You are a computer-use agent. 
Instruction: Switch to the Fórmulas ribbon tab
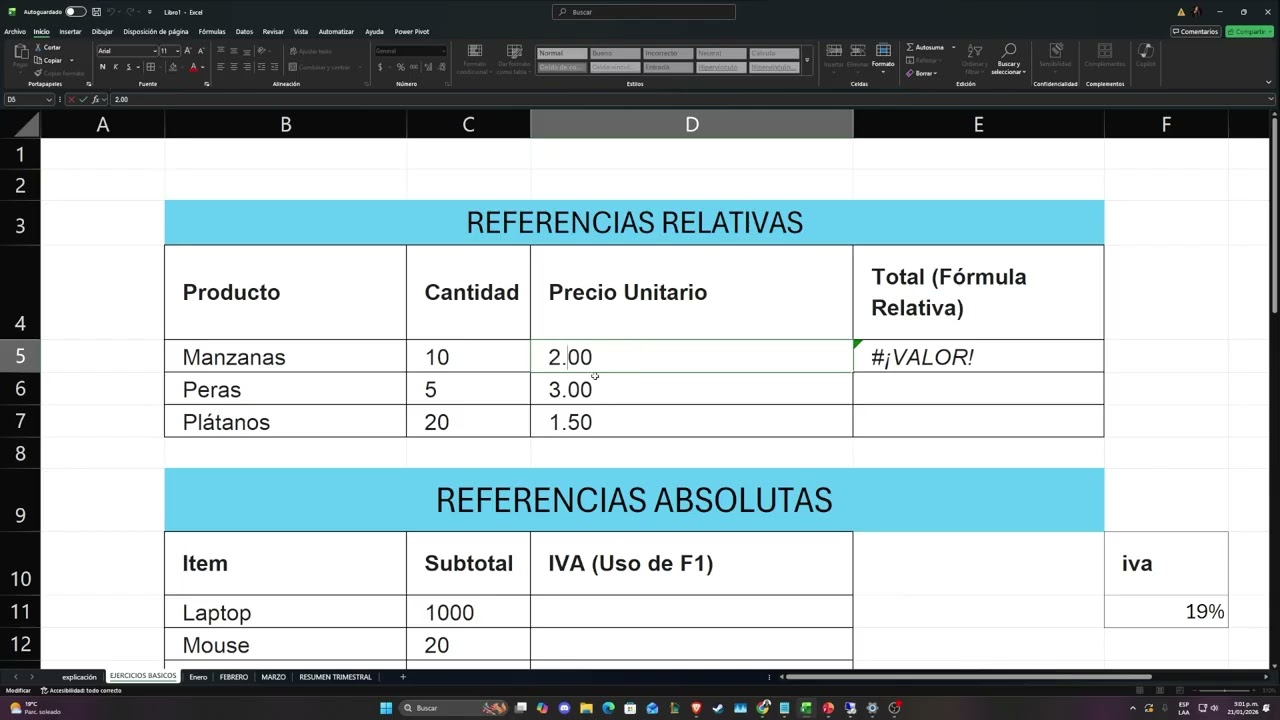212,32
